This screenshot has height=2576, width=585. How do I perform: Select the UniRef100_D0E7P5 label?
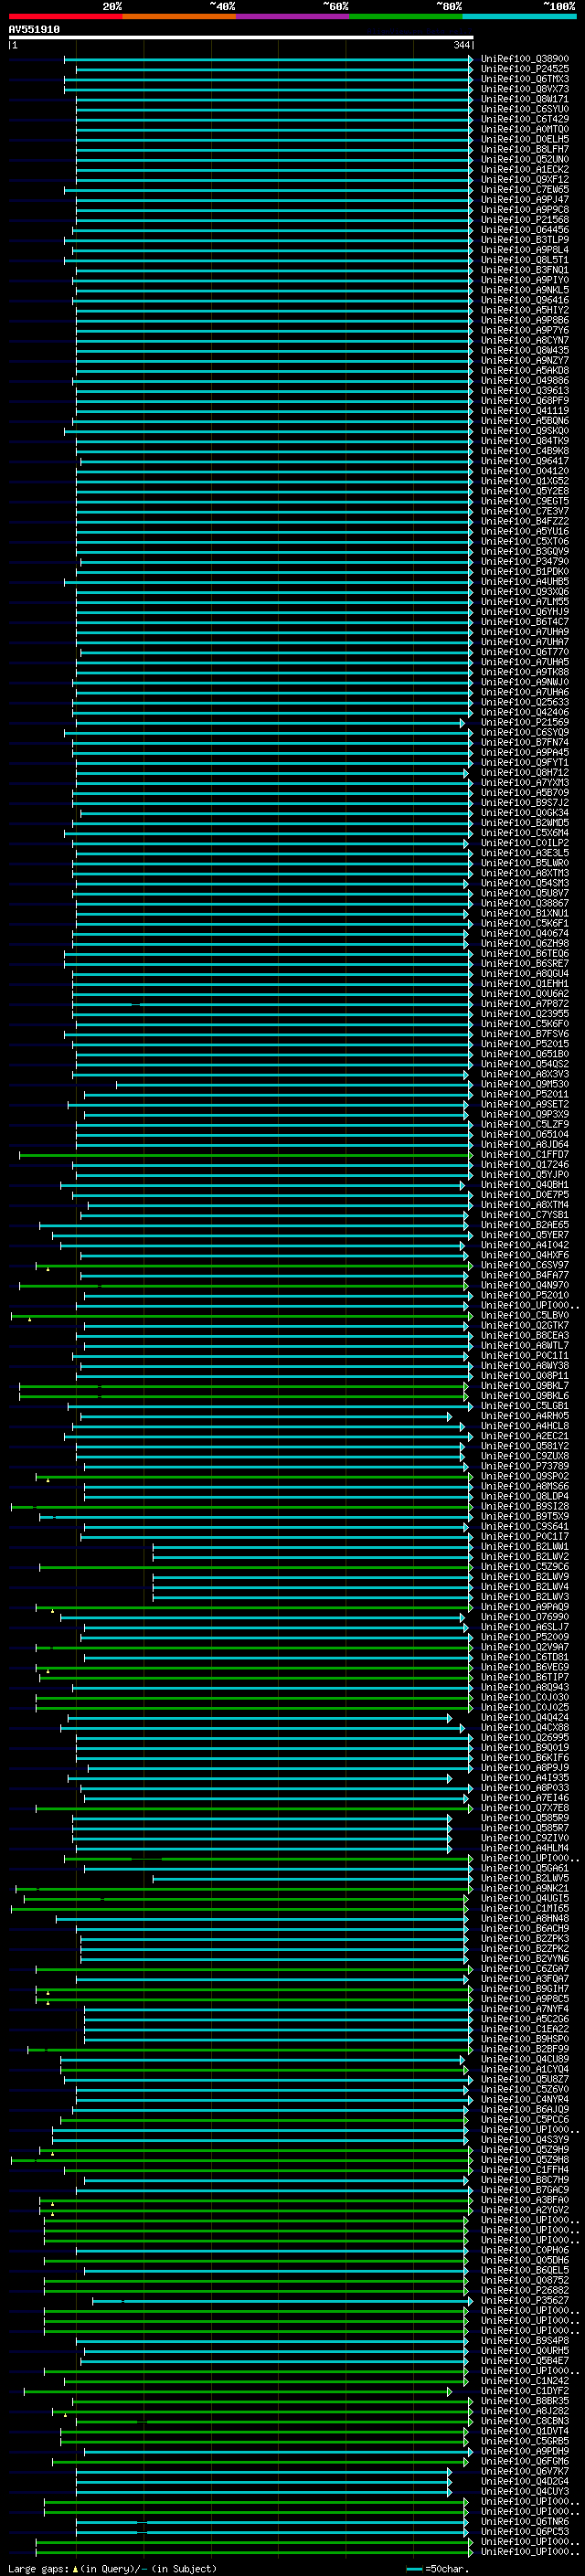[x=525, y=1194]
